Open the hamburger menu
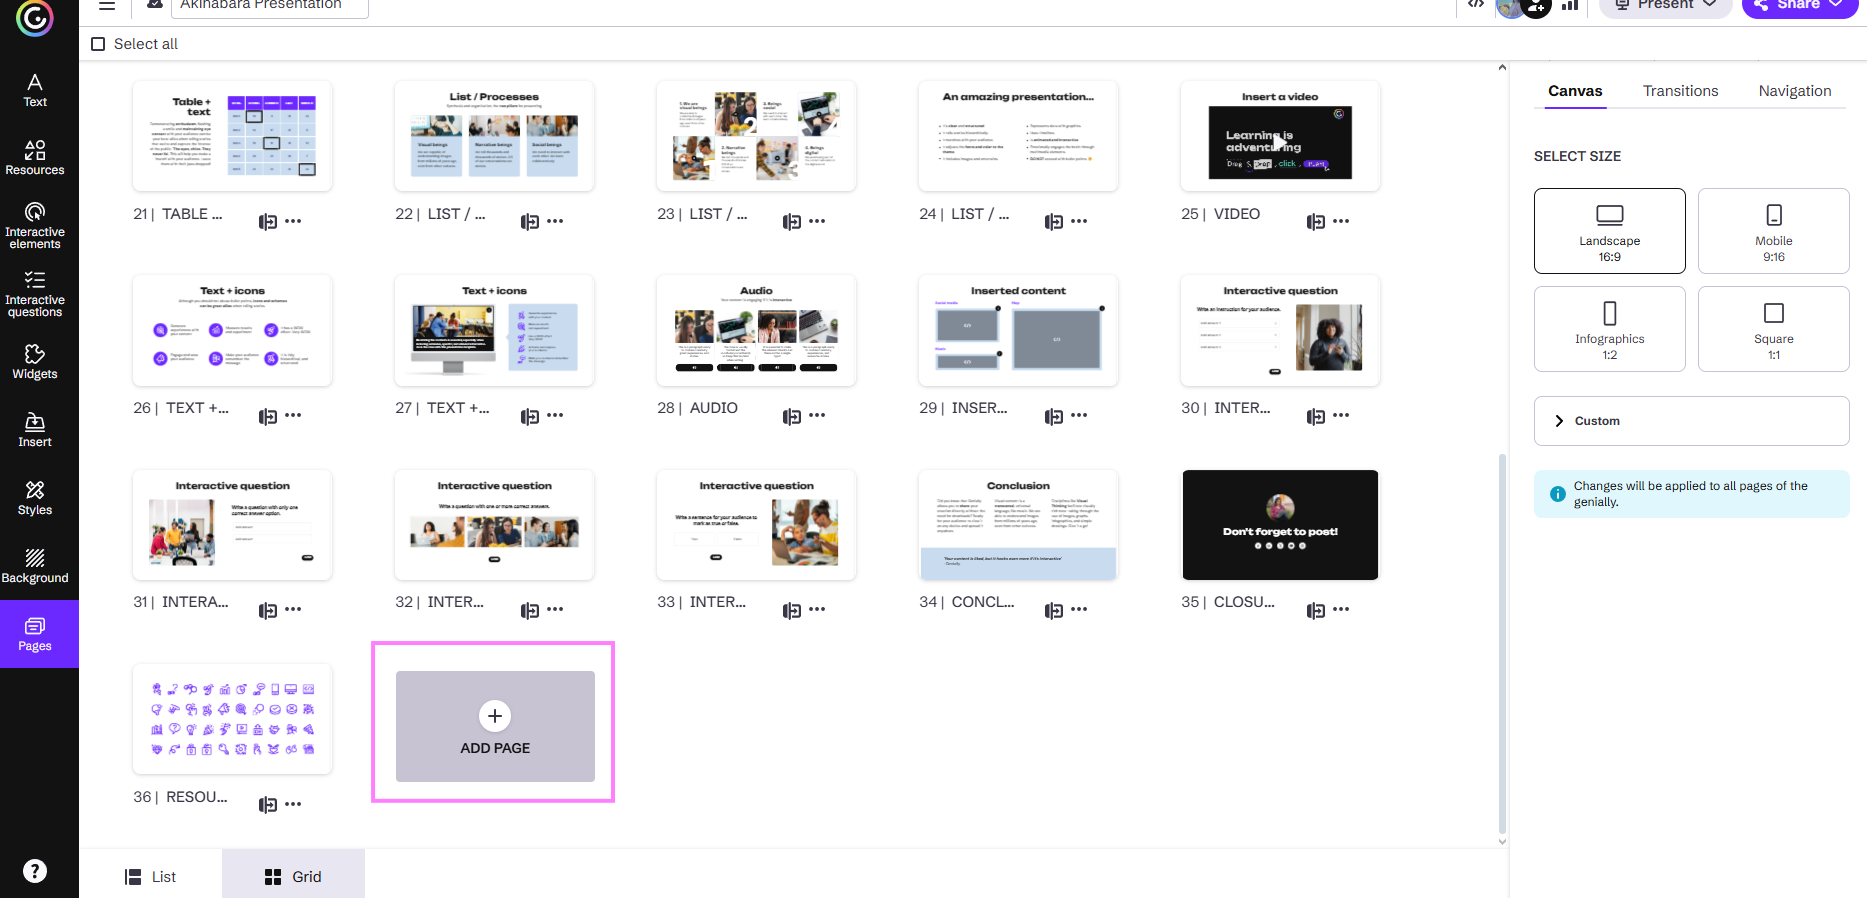The width and height of the screenshot is (1867, 898). point(107,5)
